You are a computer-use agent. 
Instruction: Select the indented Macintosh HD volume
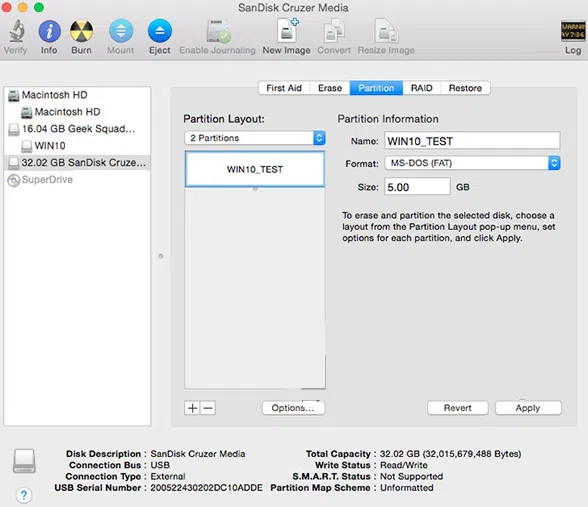click(77, 112)
